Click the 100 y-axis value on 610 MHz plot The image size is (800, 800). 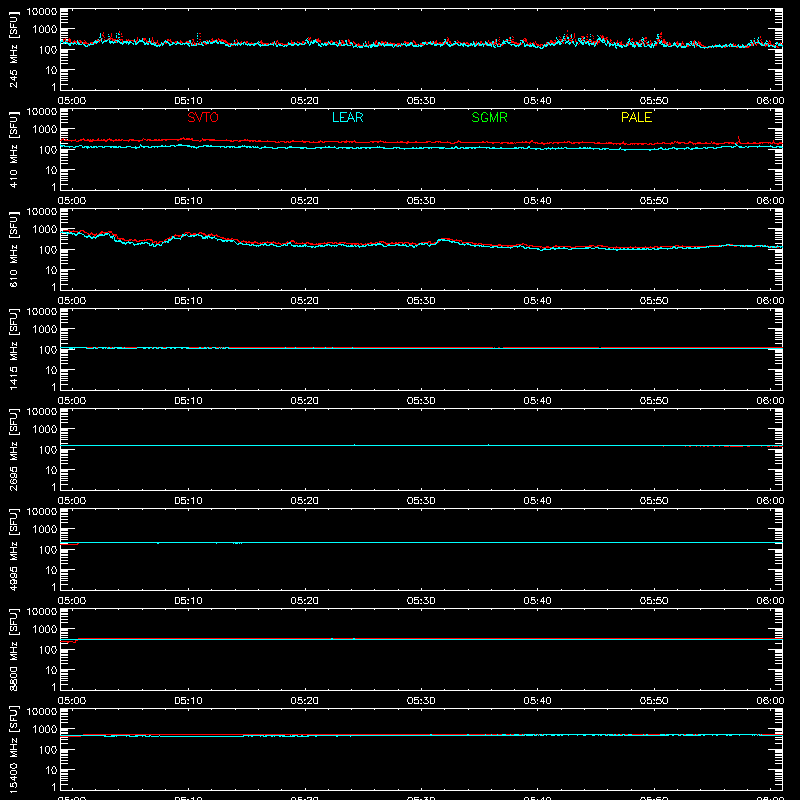coord(48,250)
